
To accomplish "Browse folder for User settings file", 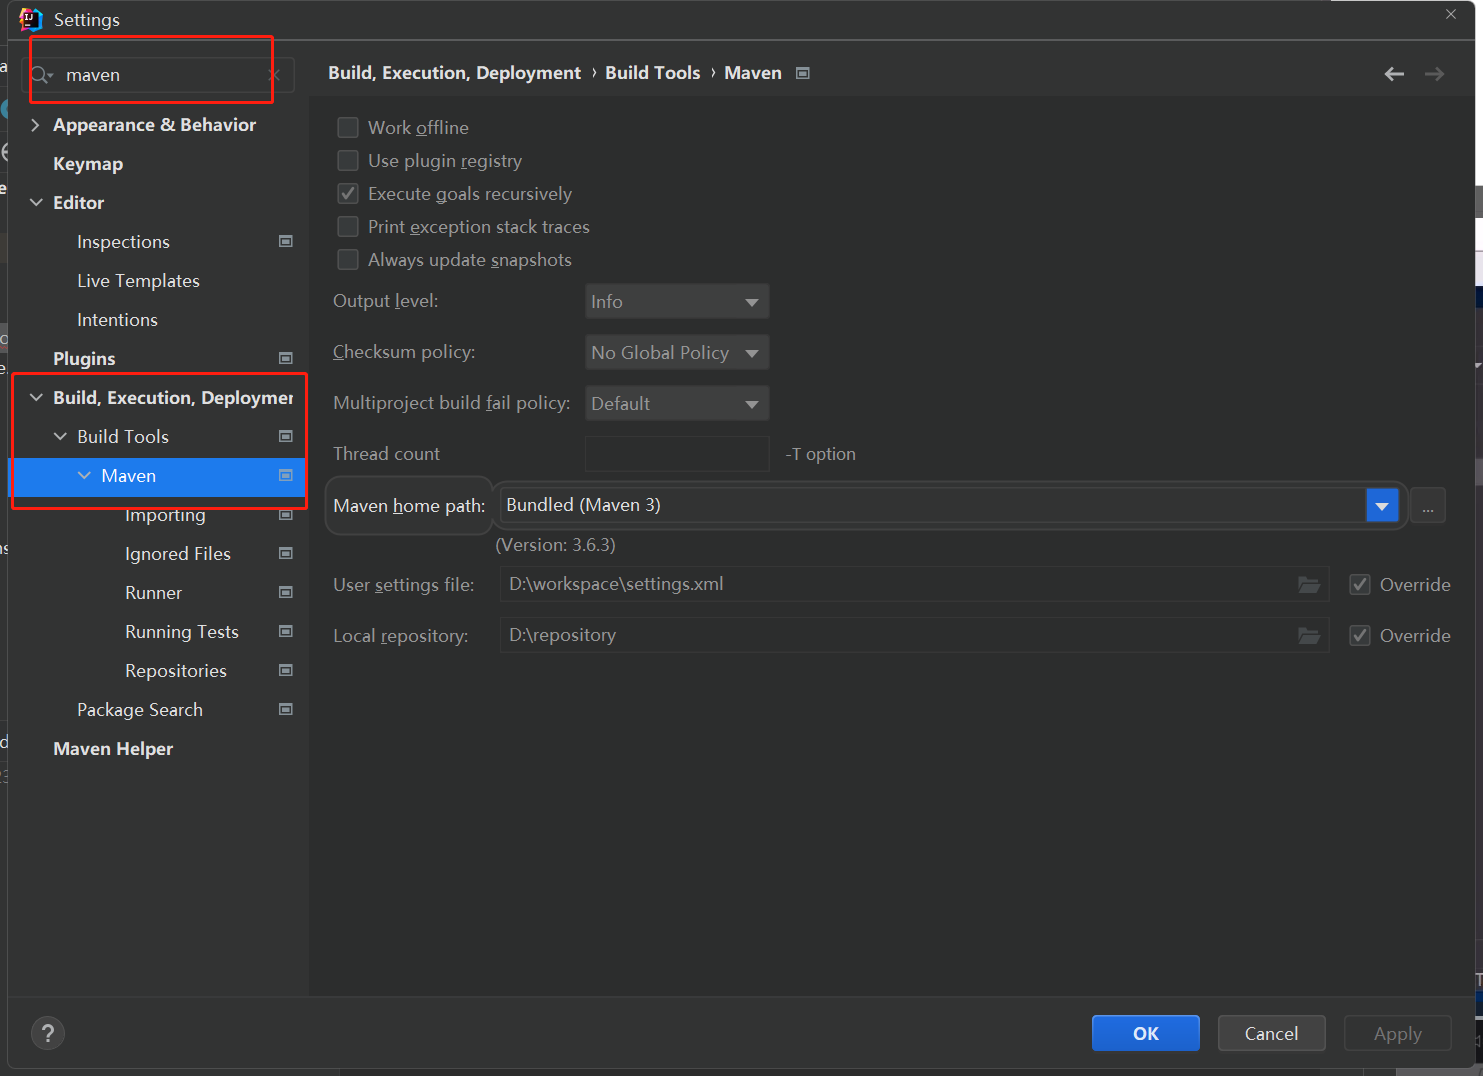I will click(1309, 585).
